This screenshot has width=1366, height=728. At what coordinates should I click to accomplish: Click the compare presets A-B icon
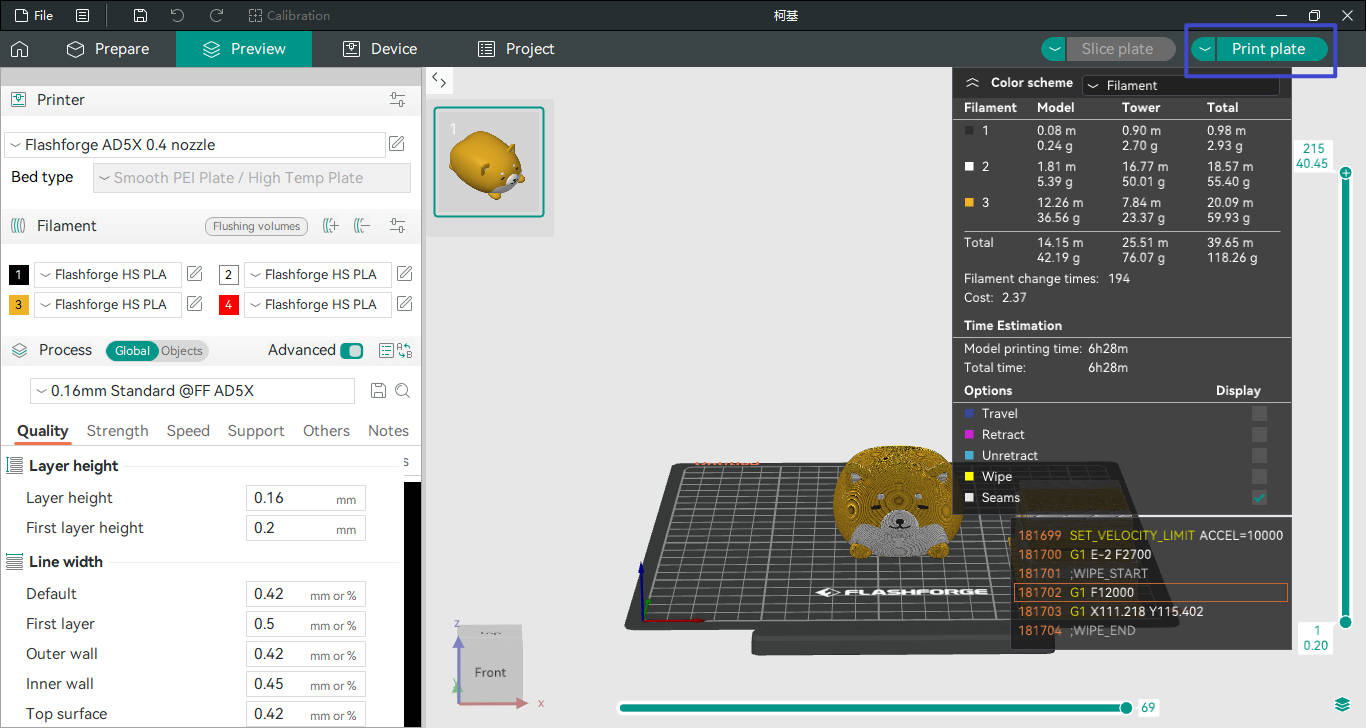coord(405,351)
